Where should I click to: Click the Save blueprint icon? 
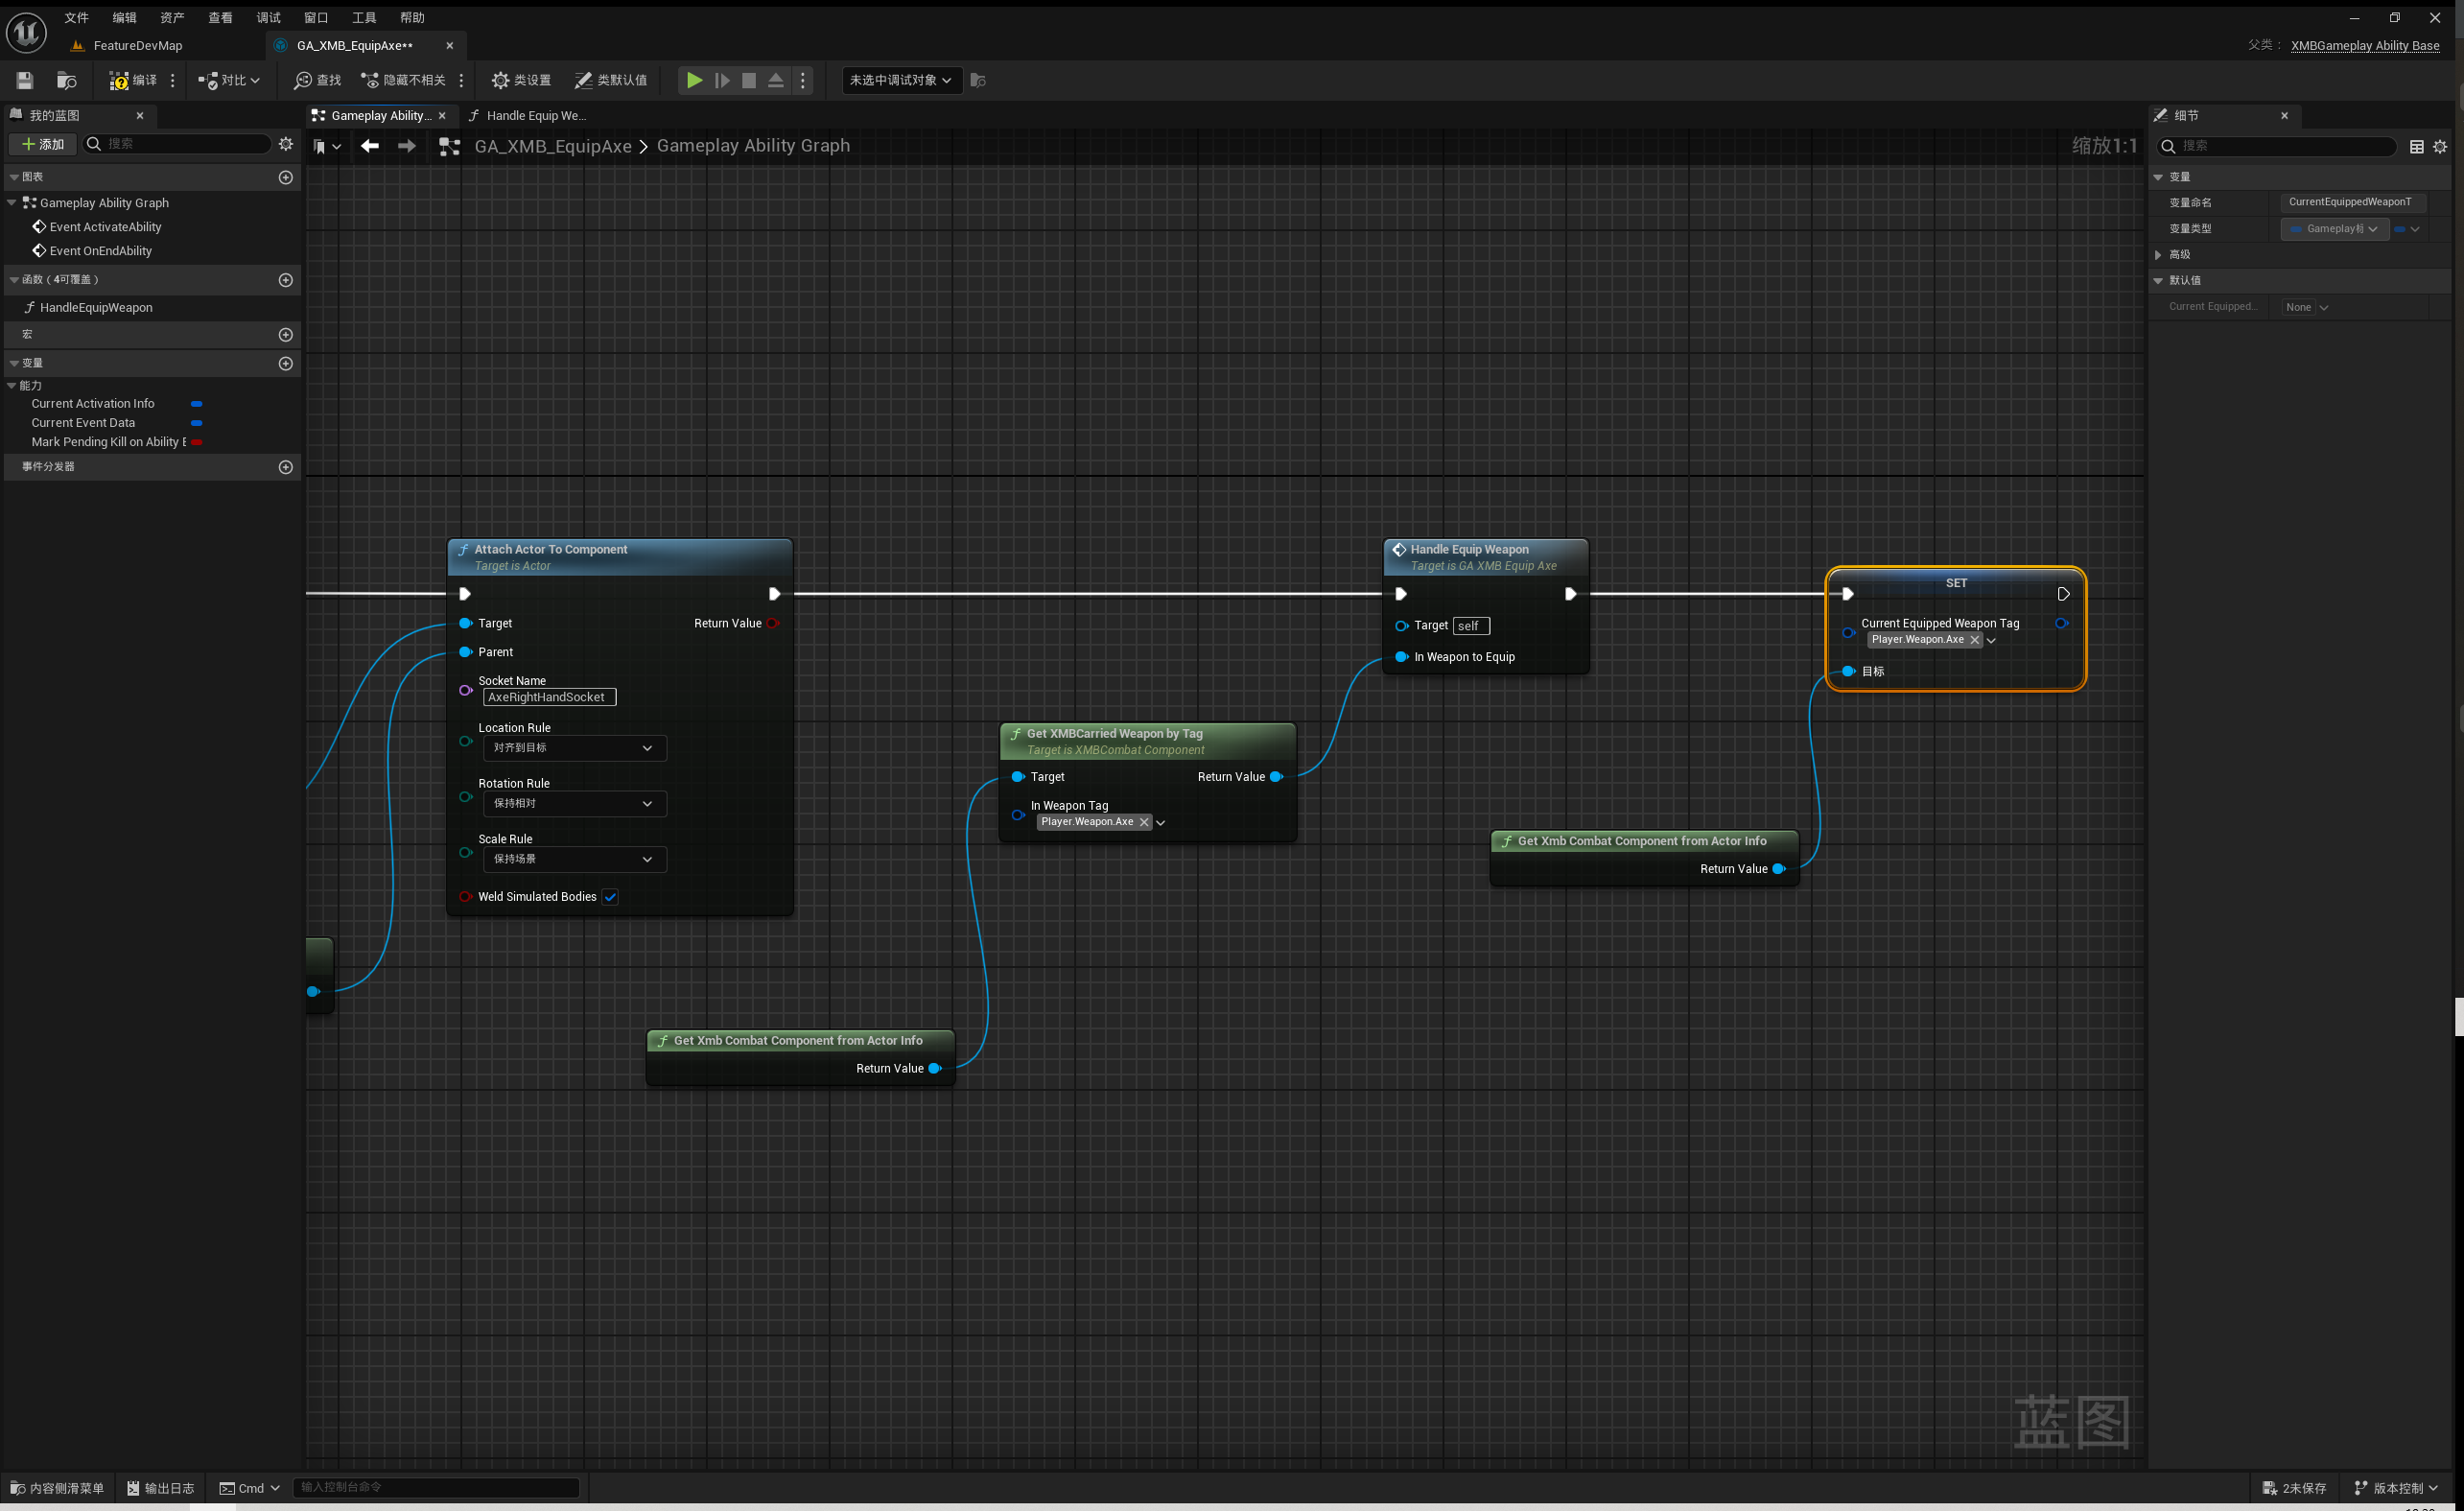(x=25, y=80)
